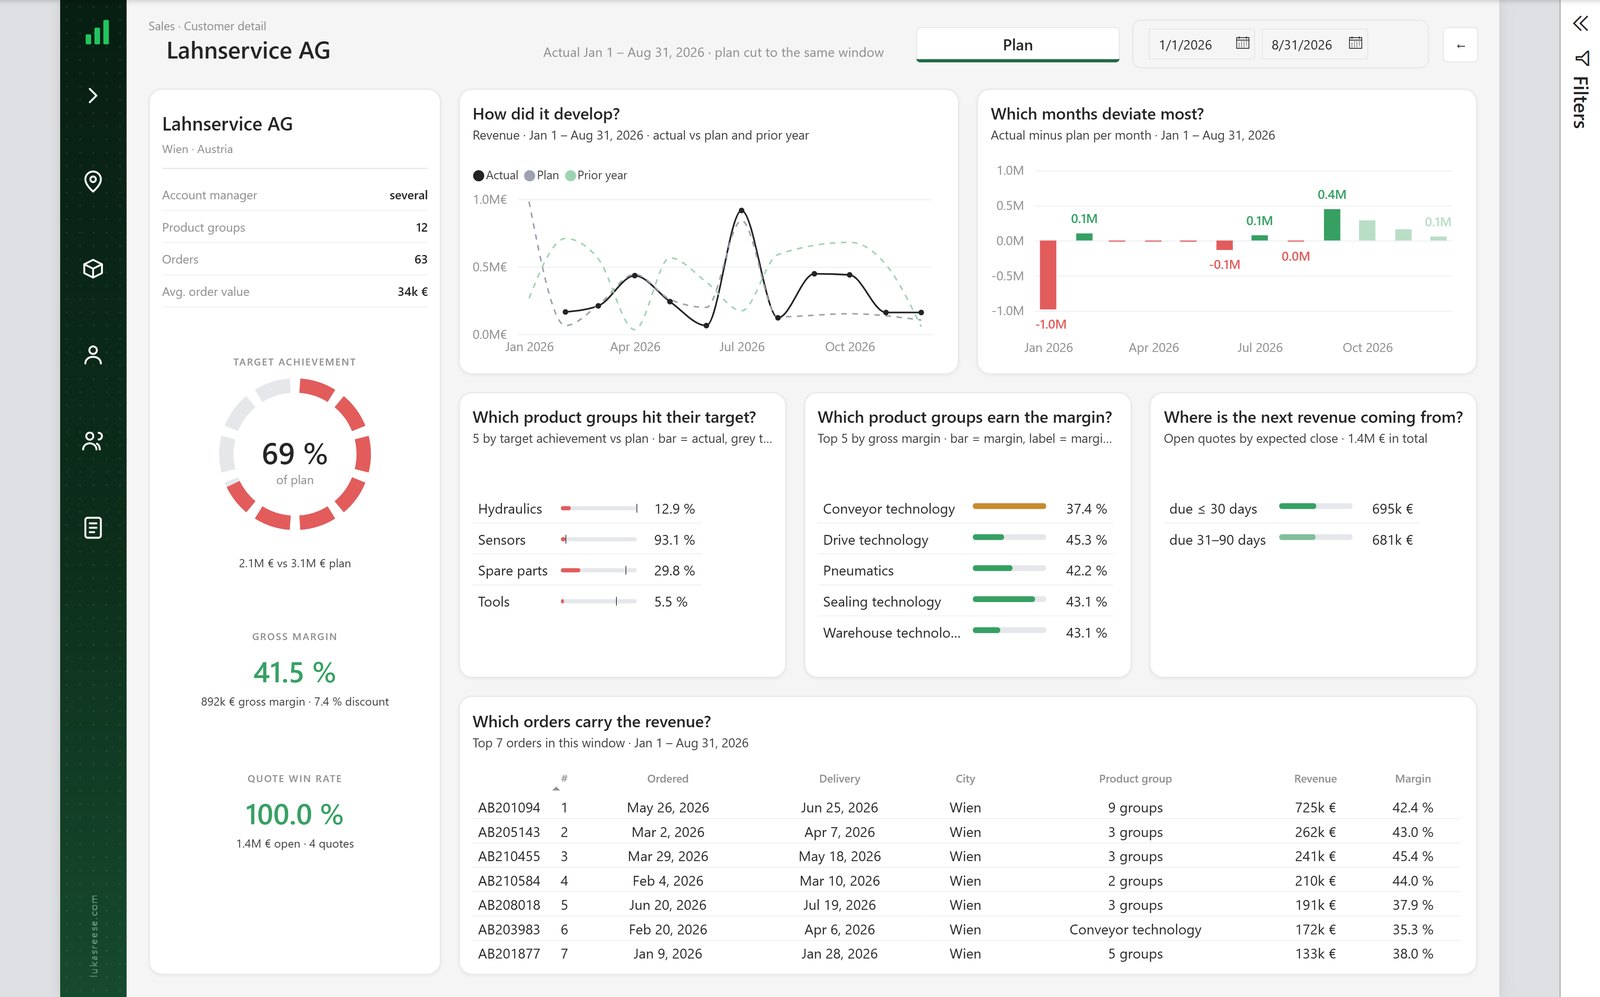This screenshot has width=1600, height=997.
Task: Click the 'due 31–90 days' quote row
Action: pyautogui.click(x=1291, y=540)
